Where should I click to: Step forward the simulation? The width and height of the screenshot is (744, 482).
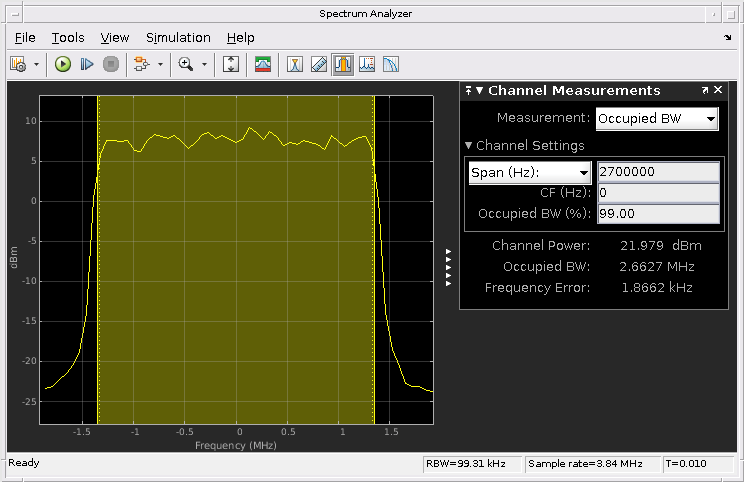coord(87,64)
